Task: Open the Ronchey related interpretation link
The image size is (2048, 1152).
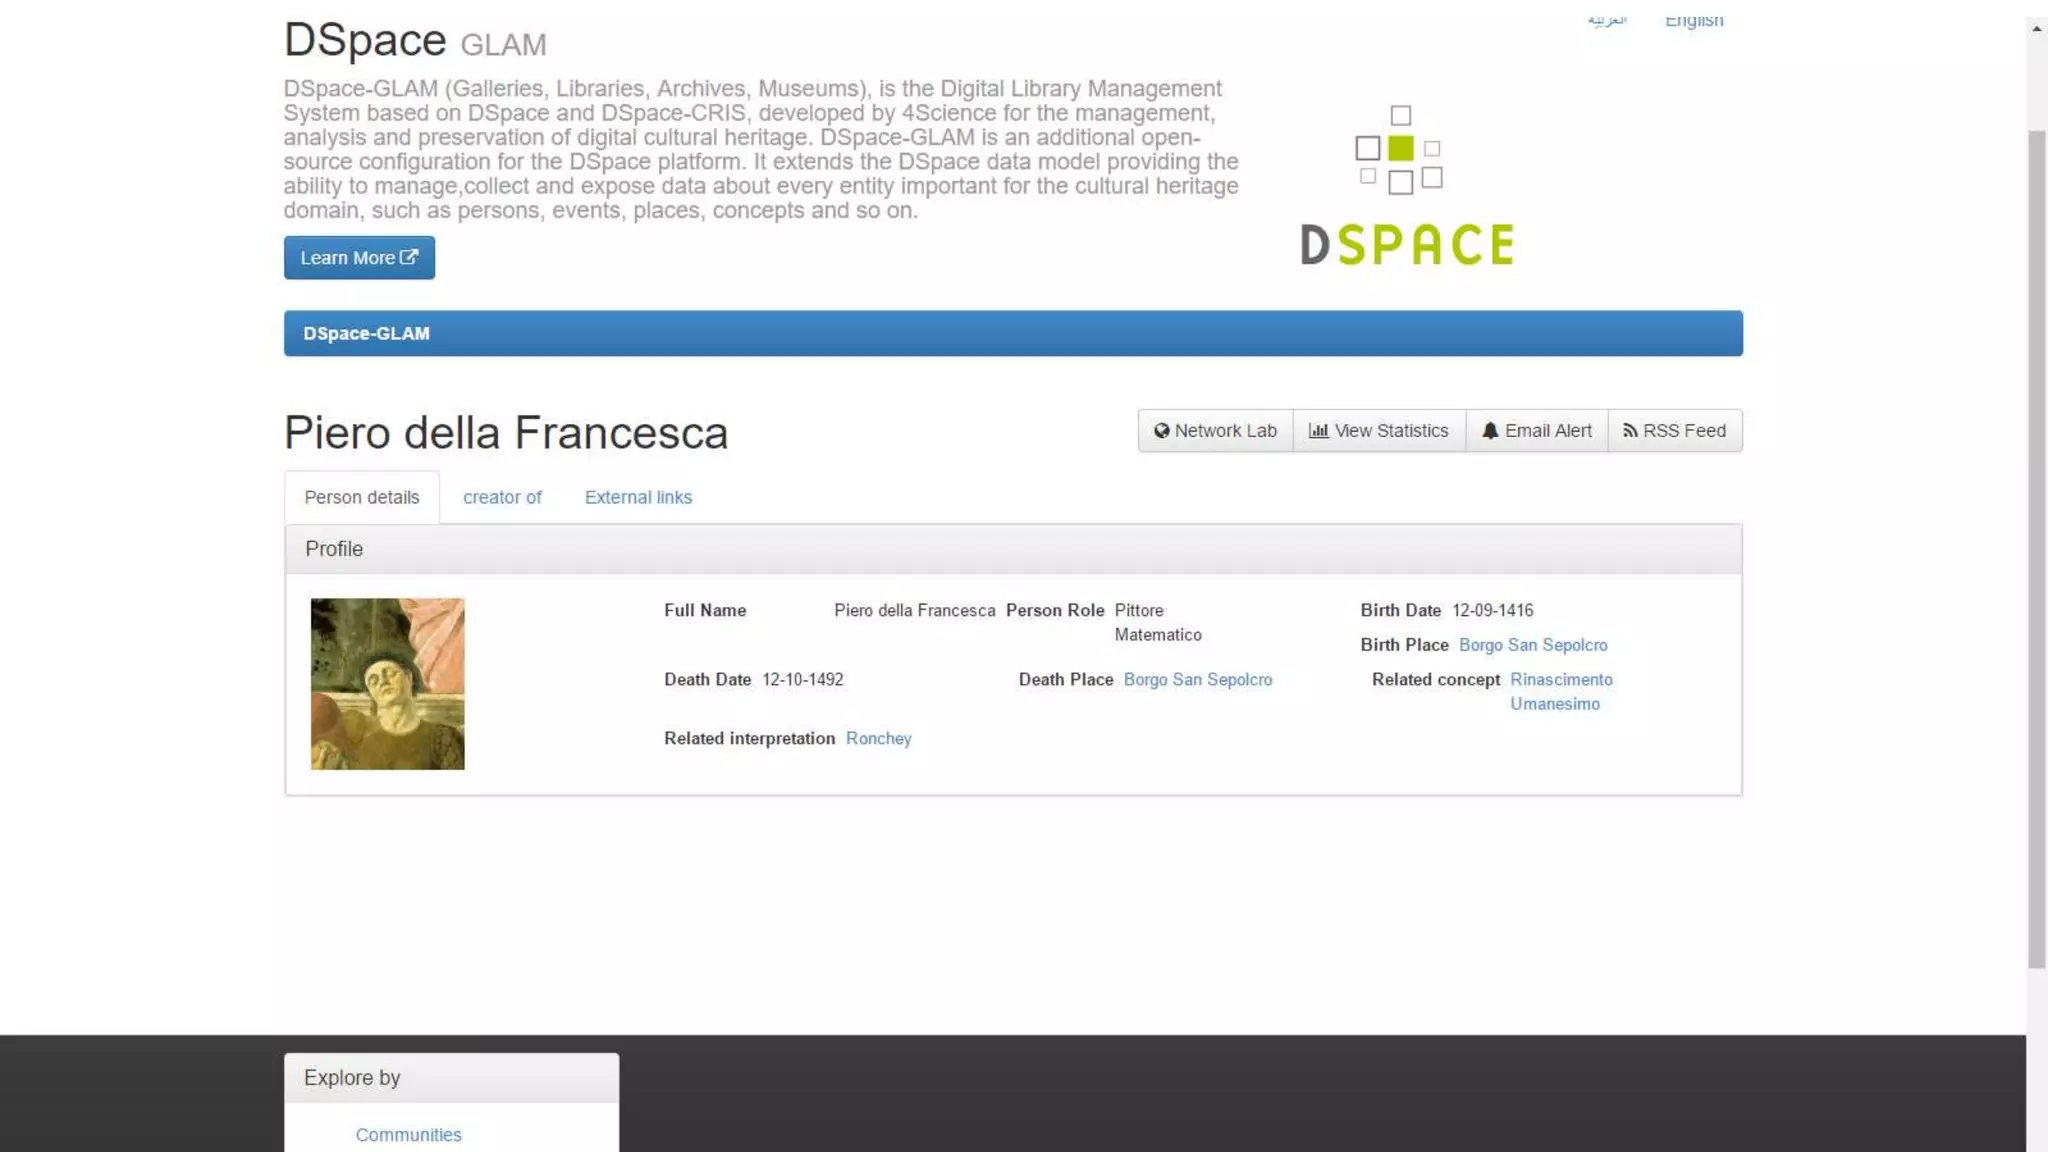Action: coord(878,739)
